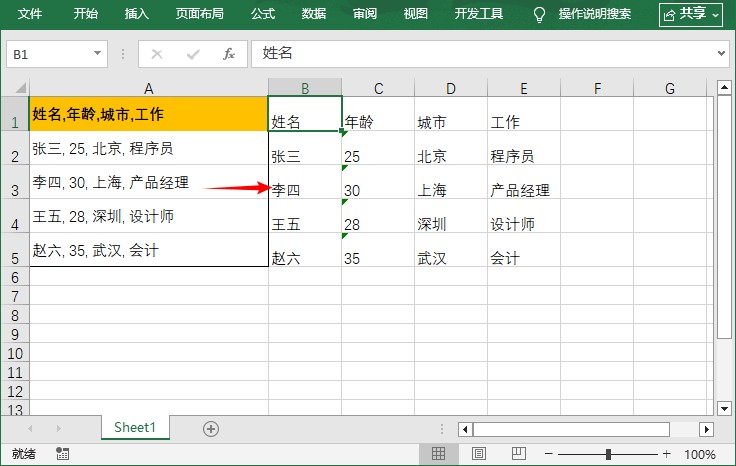736x466 pixels.
Task: Select row 10 header
Action: (x=15, y=353)
